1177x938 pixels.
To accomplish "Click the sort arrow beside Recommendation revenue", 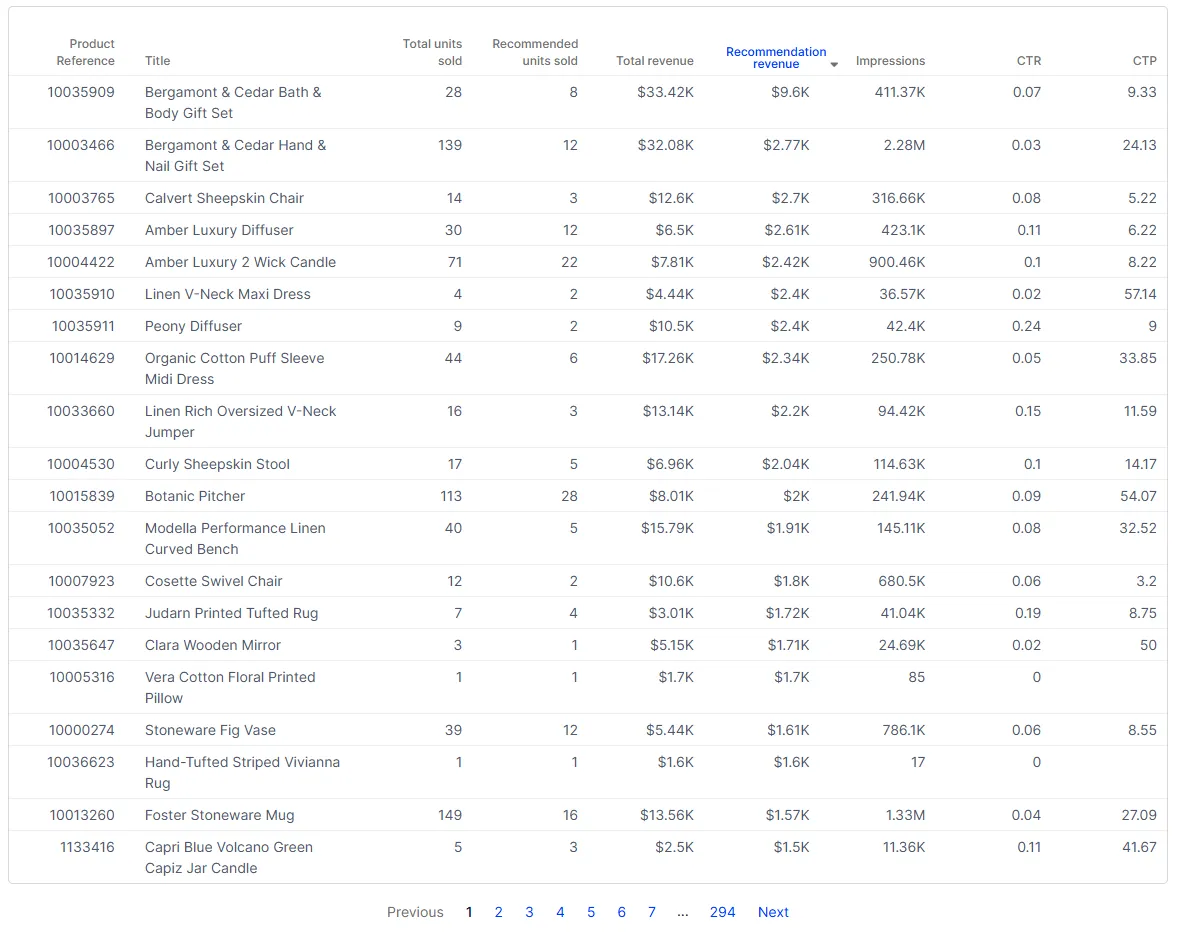I will click(x=834, y=65).
